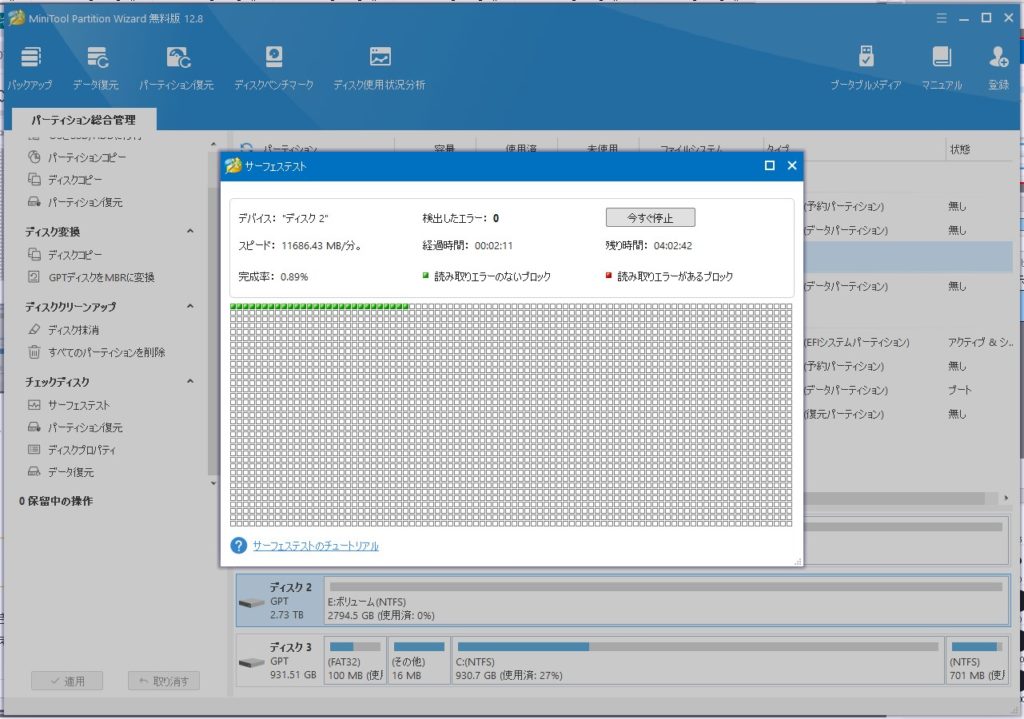Click the バックアップ (Backup) toolbar icon
1024x719 pixels.
(x=30, y=67)
